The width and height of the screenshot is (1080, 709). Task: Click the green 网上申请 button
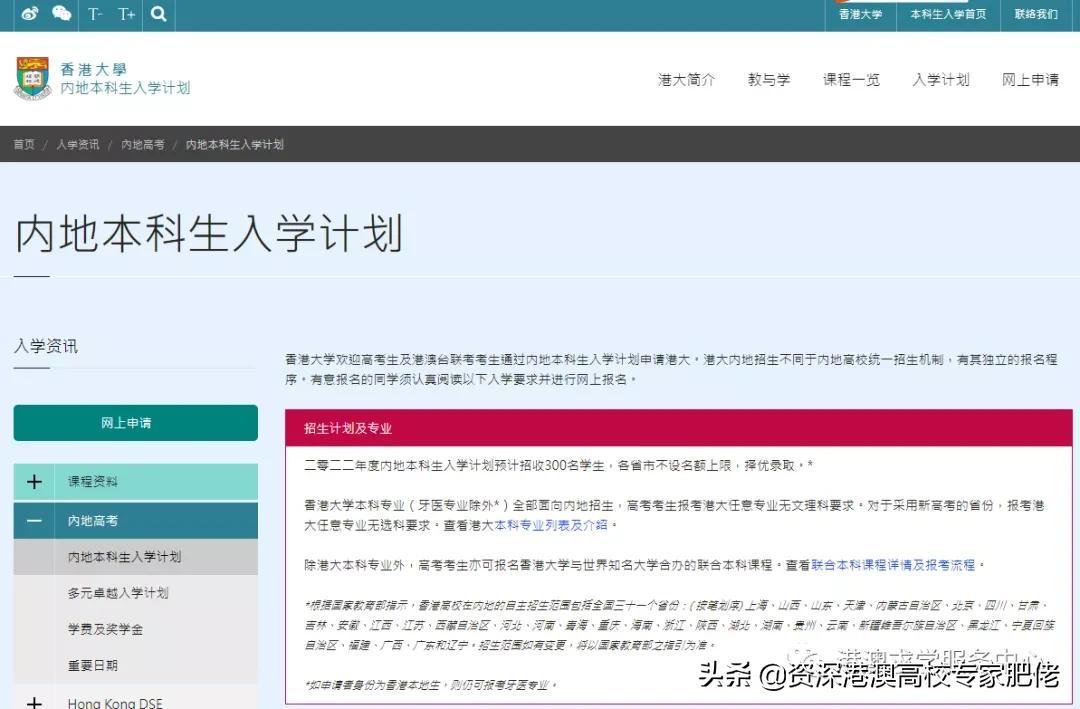tap(136, 422)
